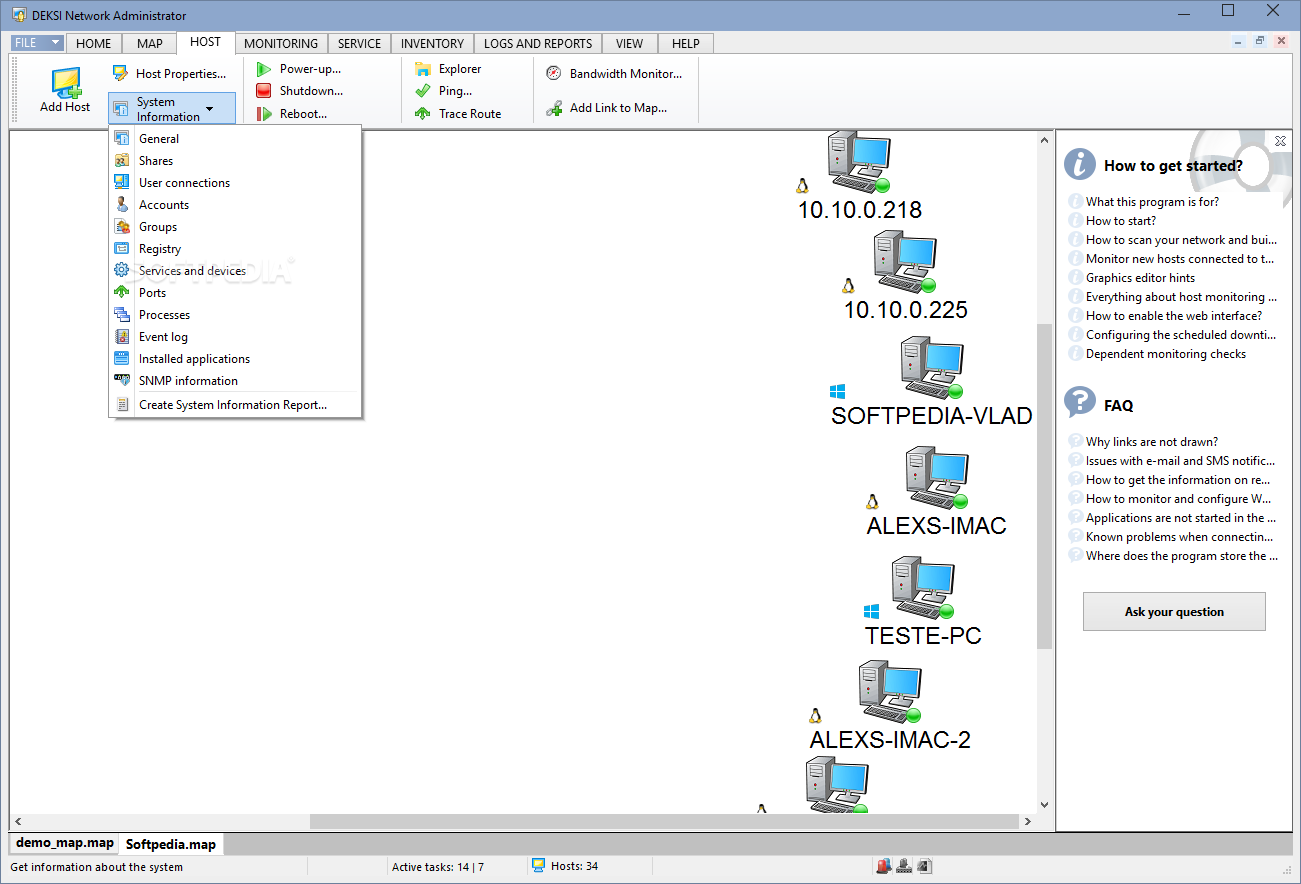
Task: Switch to the INVENTORY tab
Action: pos(432,43)
